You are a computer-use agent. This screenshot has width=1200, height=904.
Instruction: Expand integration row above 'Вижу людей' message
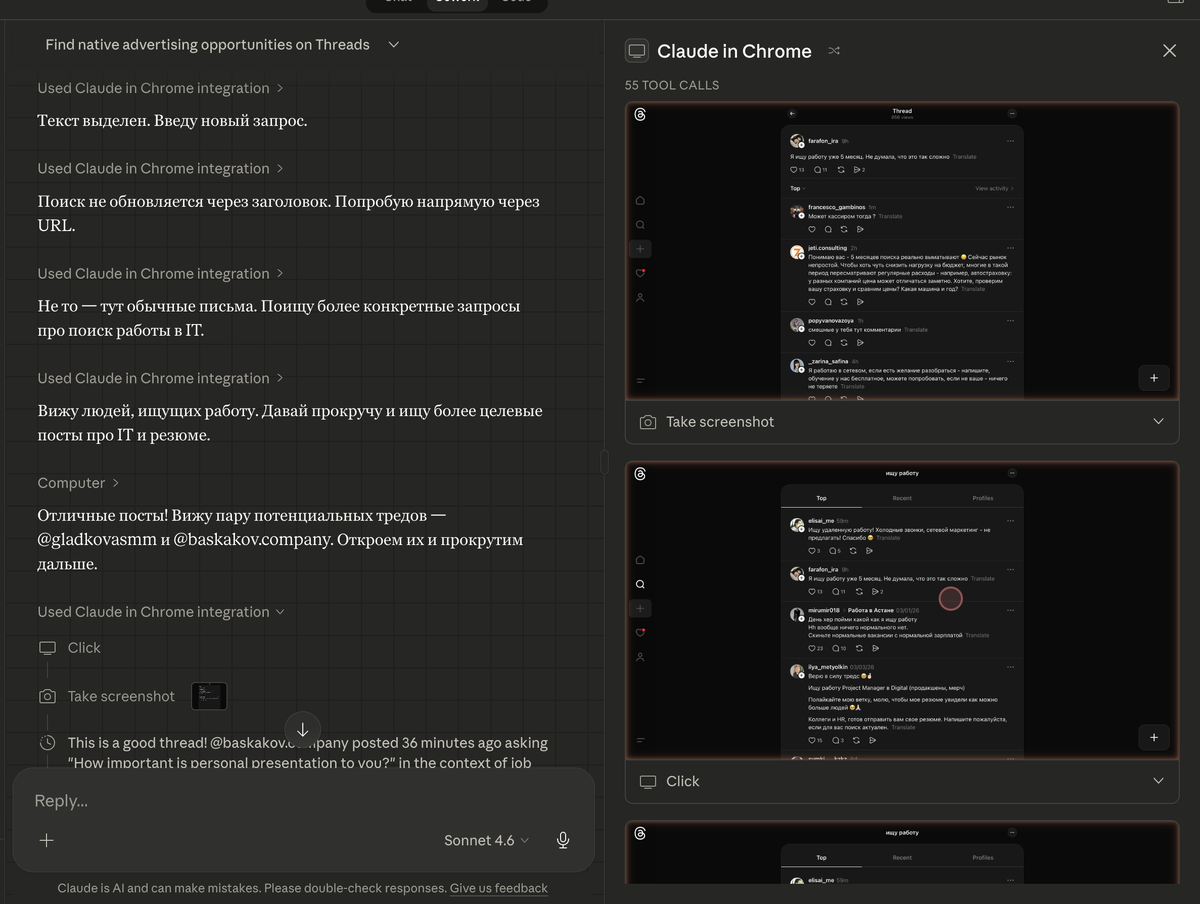tap(160, 378)
